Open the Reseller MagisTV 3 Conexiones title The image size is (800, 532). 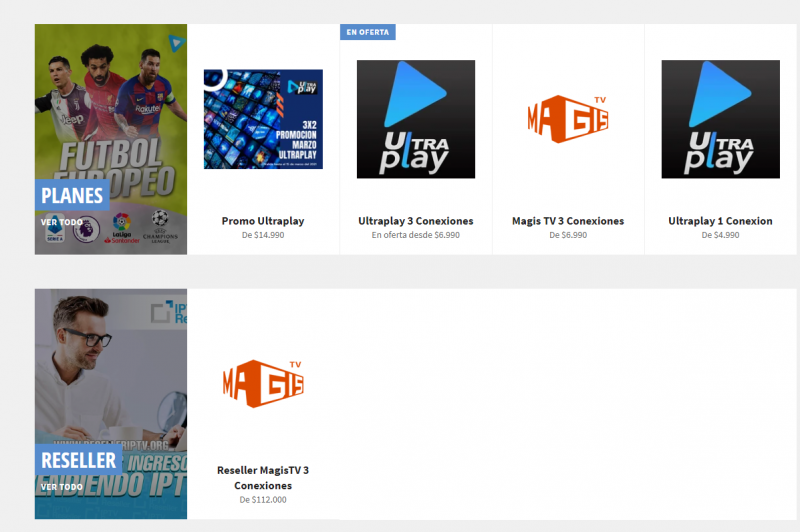point(263,477)
